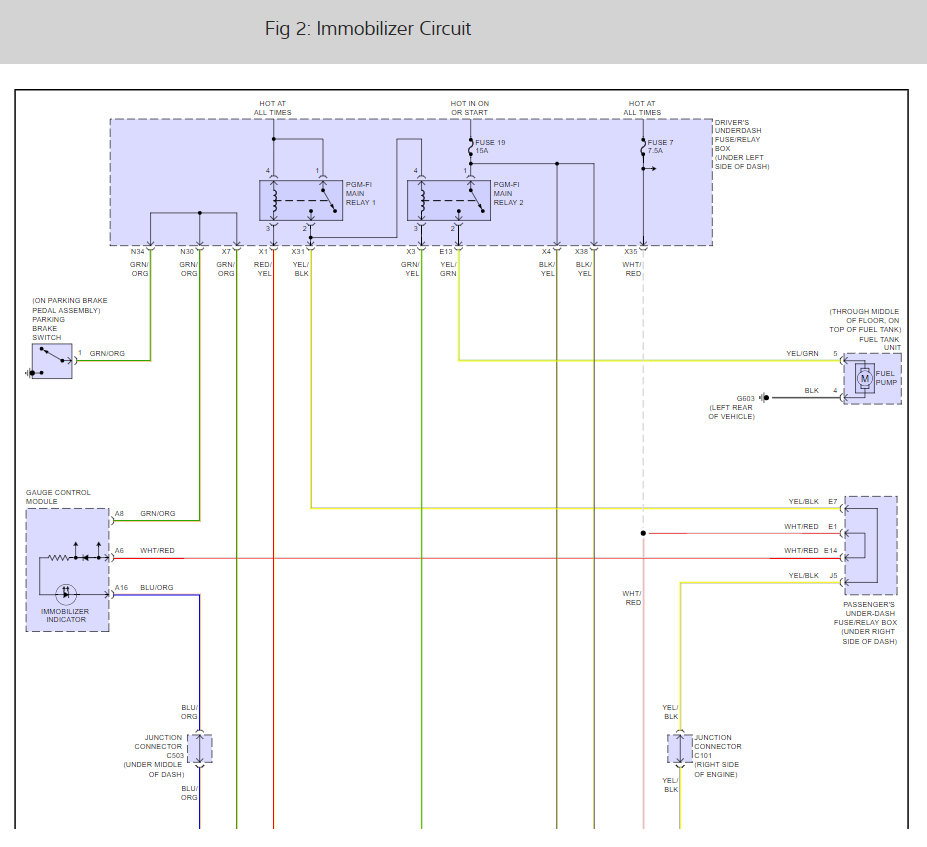
Task: Click the YEL/GRN label near fuel pump pin 5
Action: (x=802, y=353)
